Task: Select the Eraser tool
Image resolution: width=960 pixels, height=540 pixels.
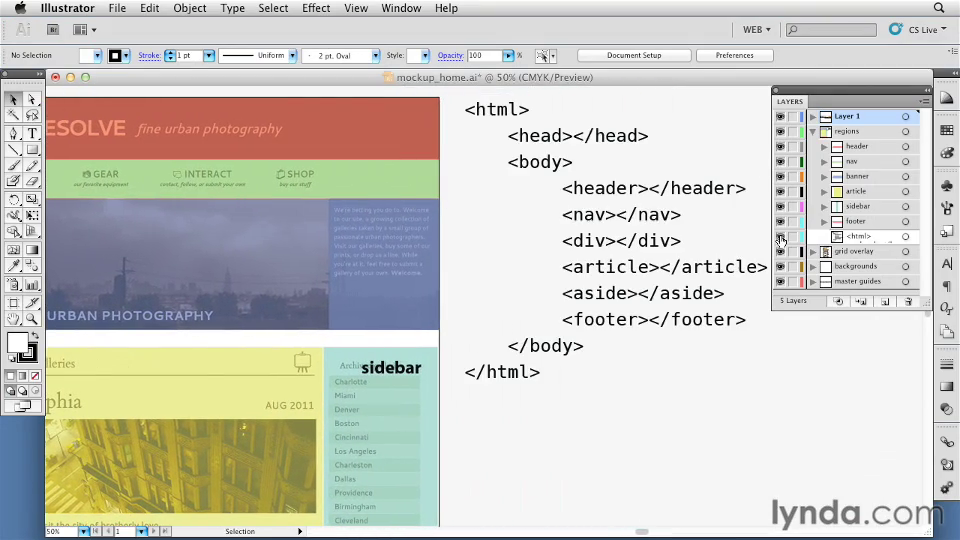Action: pyautogui.click(x=32, y=181)
